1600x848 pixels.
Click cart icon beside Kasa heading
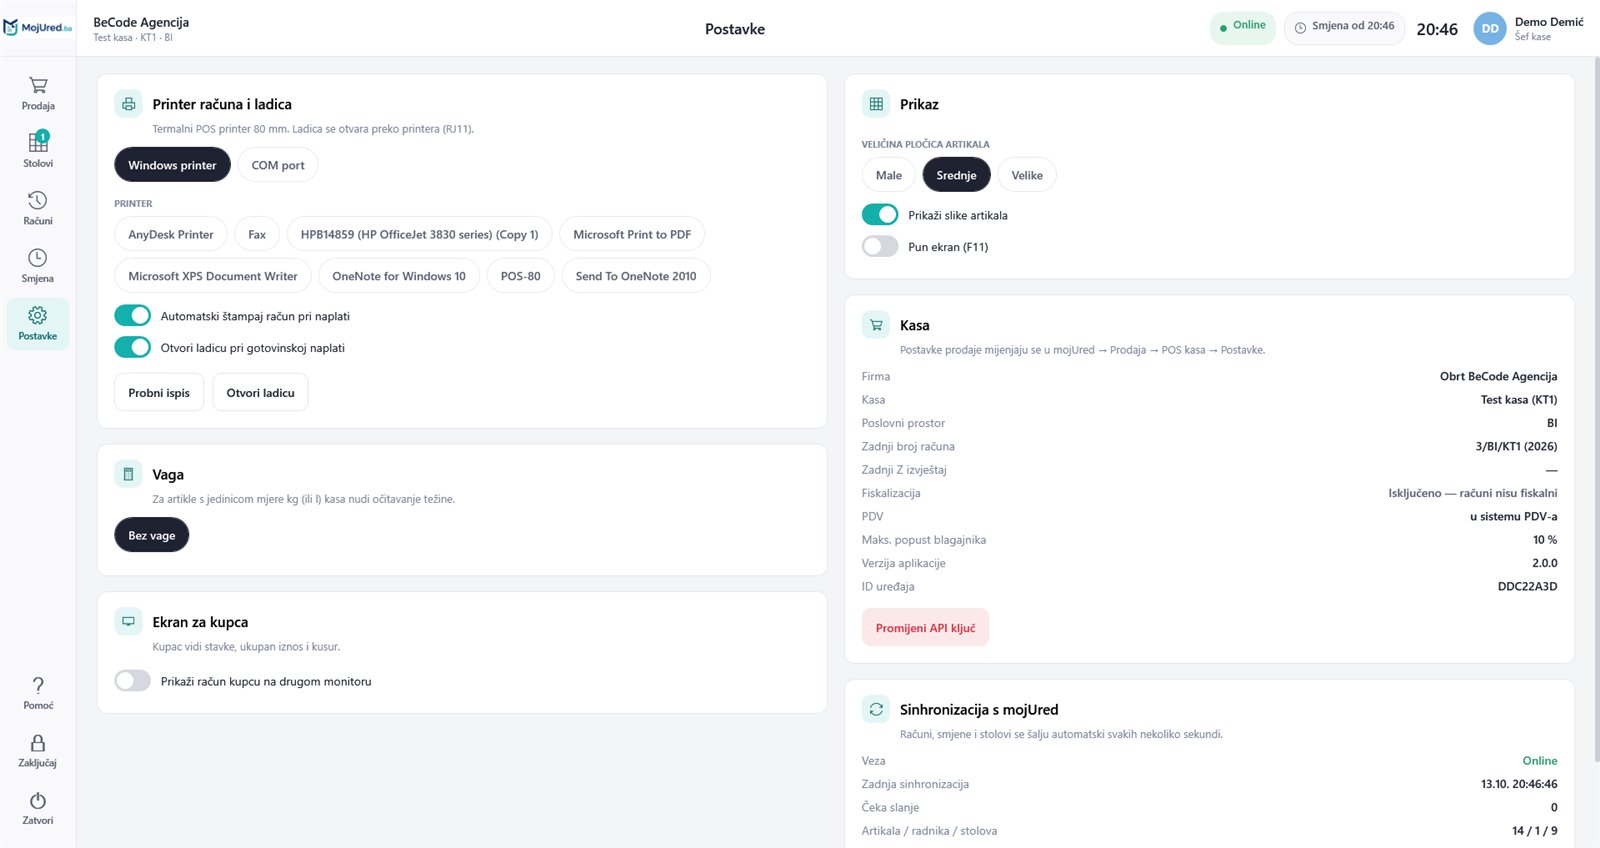pos(876,325)
